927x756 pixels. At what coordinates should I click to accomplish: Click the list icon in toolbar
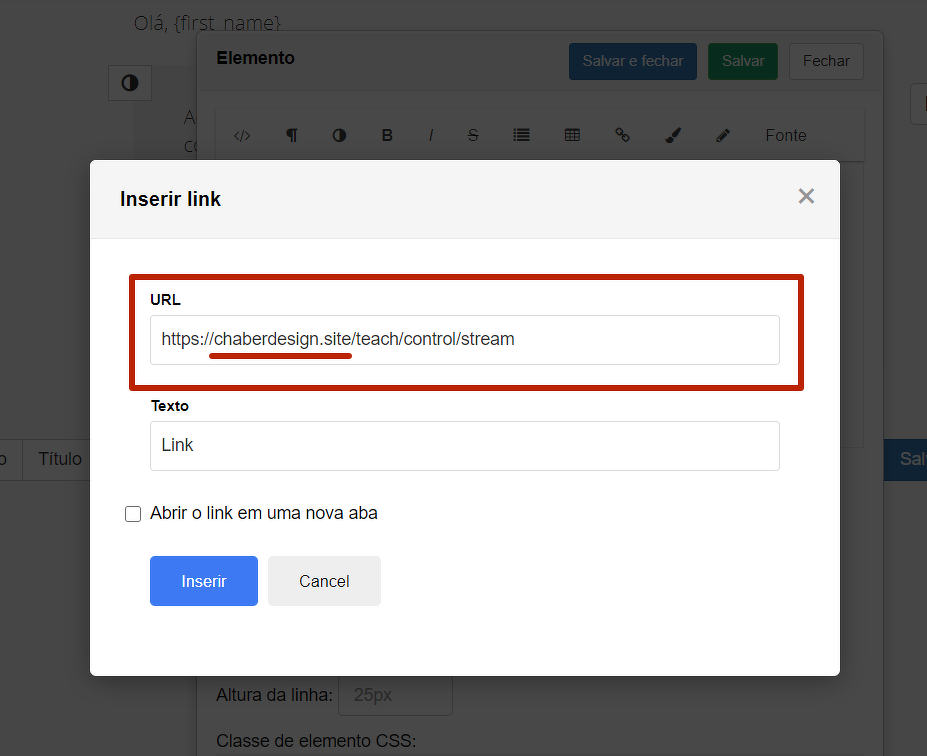pos(521,136)
